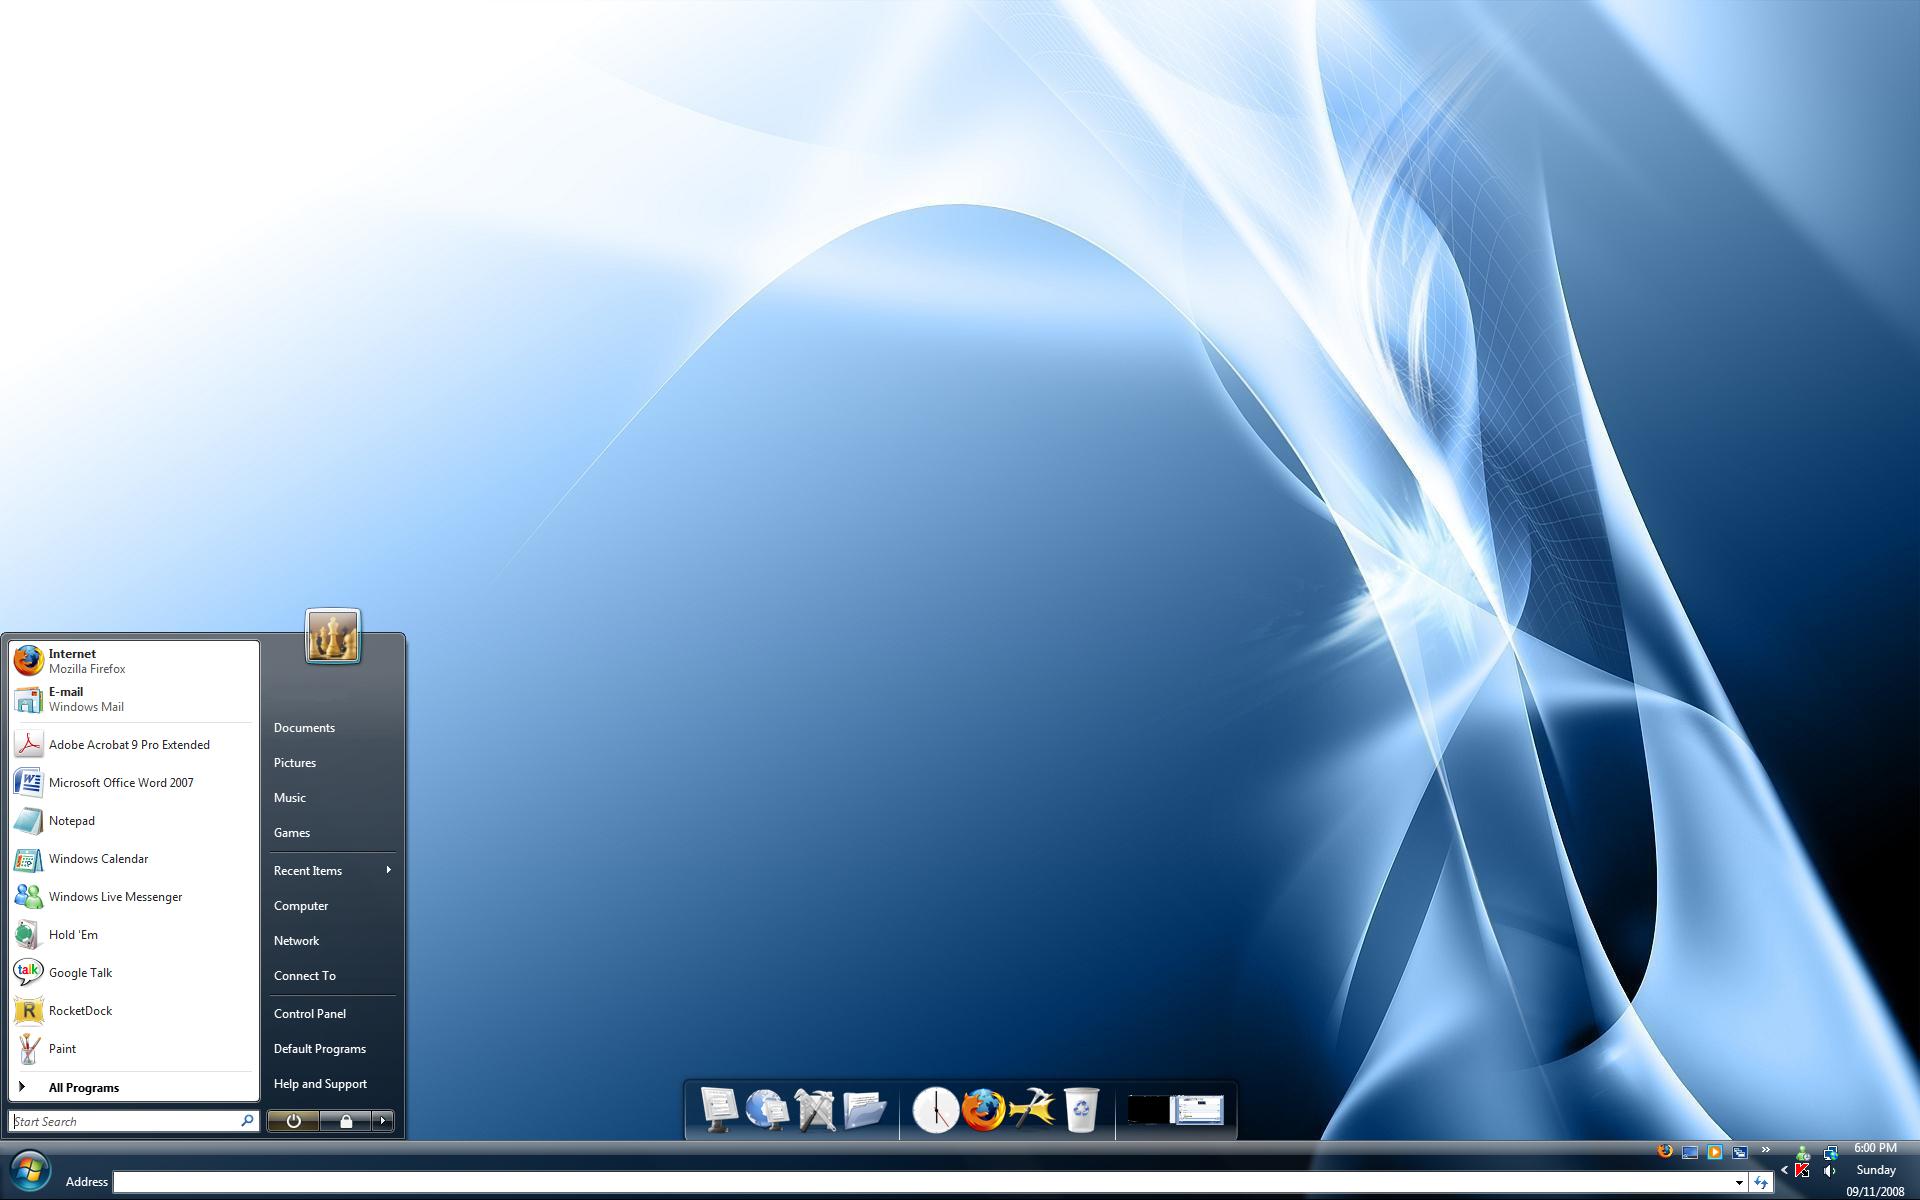Open the Recycle Bin in the dock

(1081, 1110)
